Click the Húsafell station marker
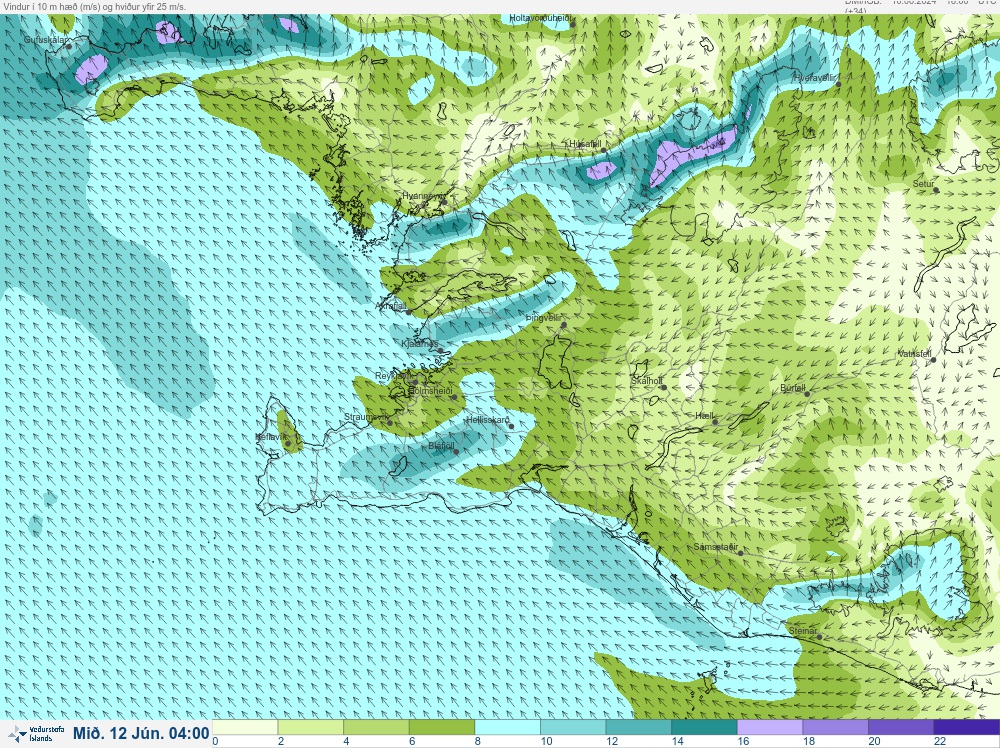Viewport: 1000px width, 748px height. [x=604, y=150]
